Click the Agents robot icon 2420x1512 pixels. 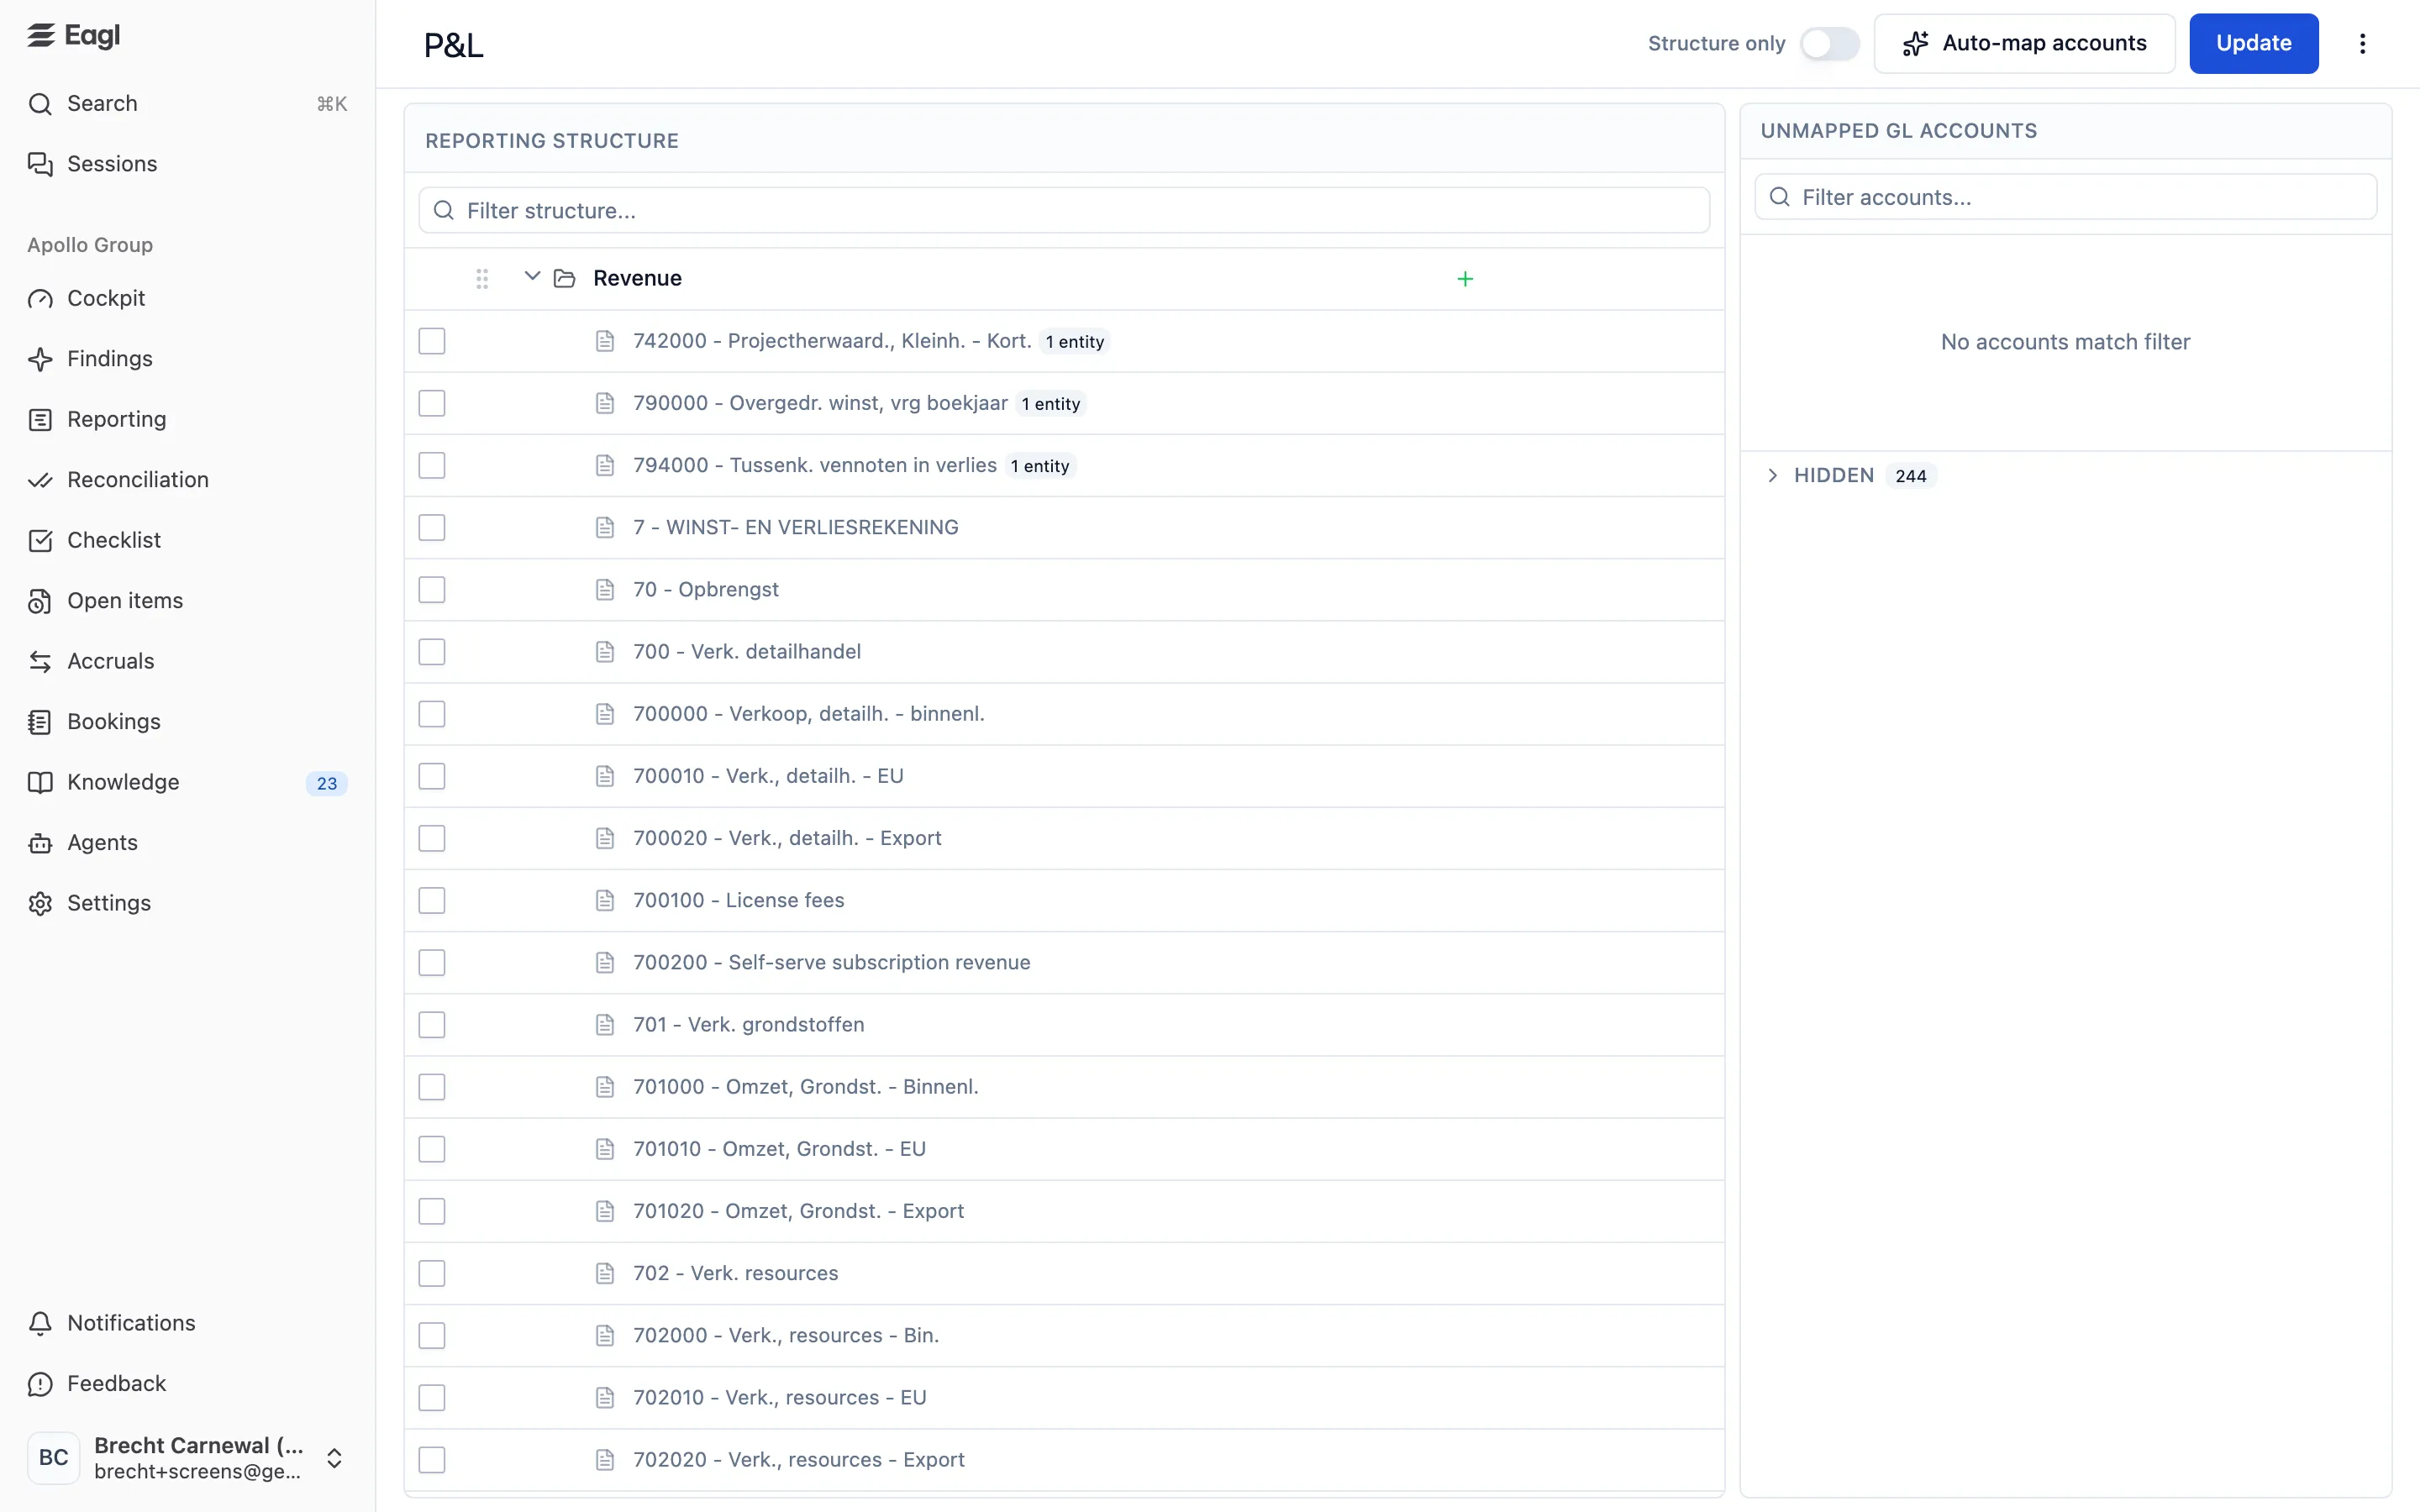[x=40, y=843]
